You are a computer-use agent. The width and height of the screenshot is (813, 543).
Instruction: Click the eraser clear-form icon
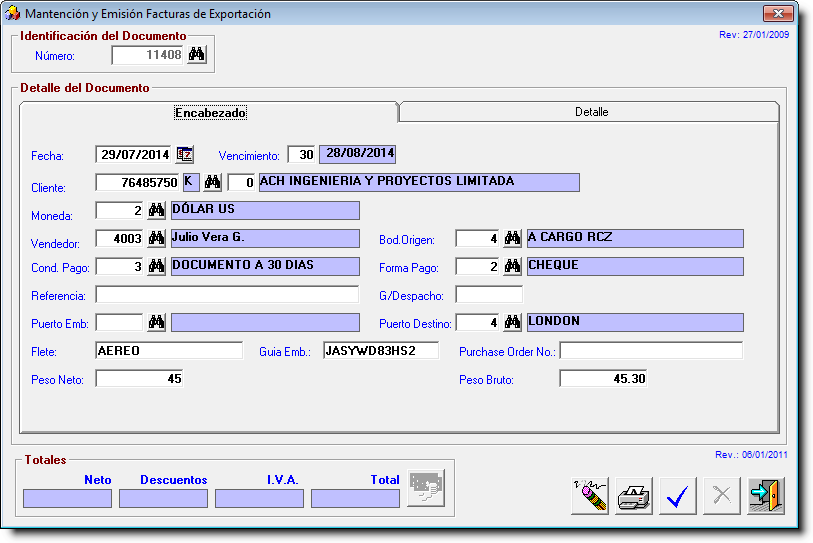(x=590, y=496)
